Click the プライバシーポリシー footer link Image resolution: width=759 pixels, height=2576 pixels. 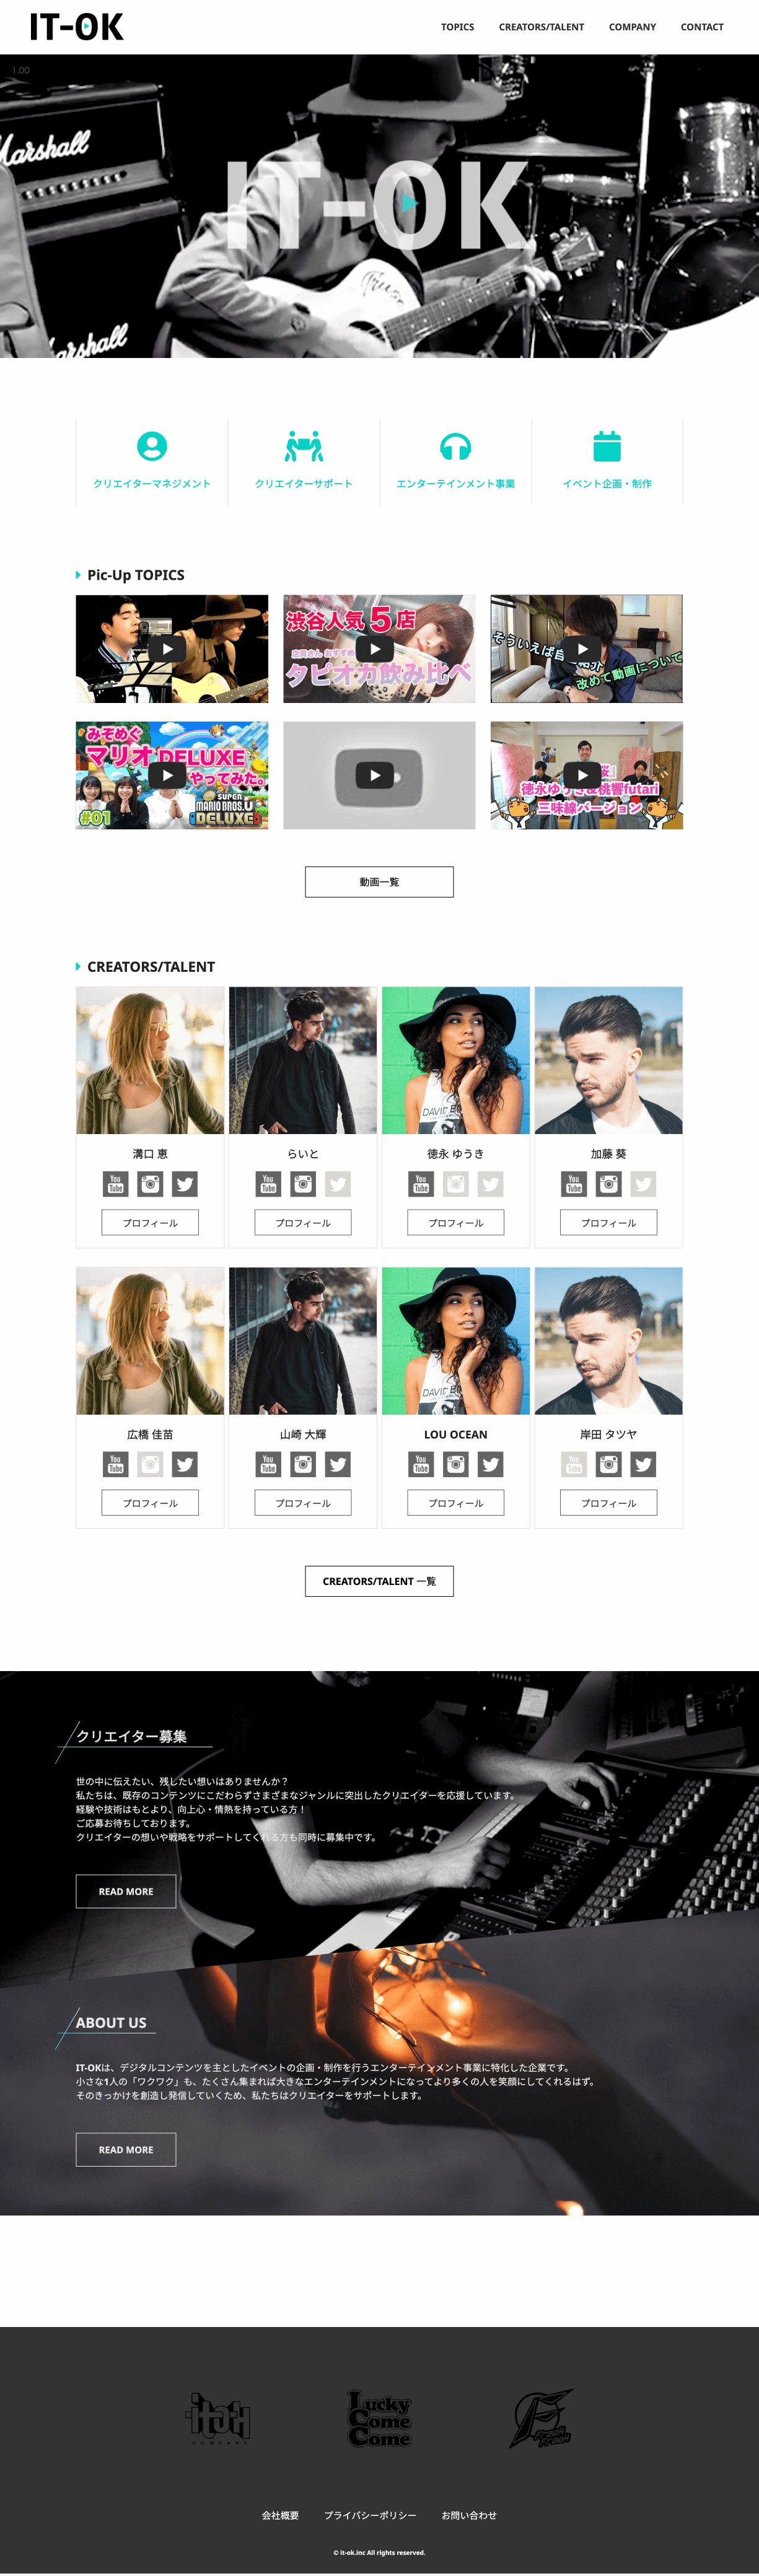[370, 2515]
